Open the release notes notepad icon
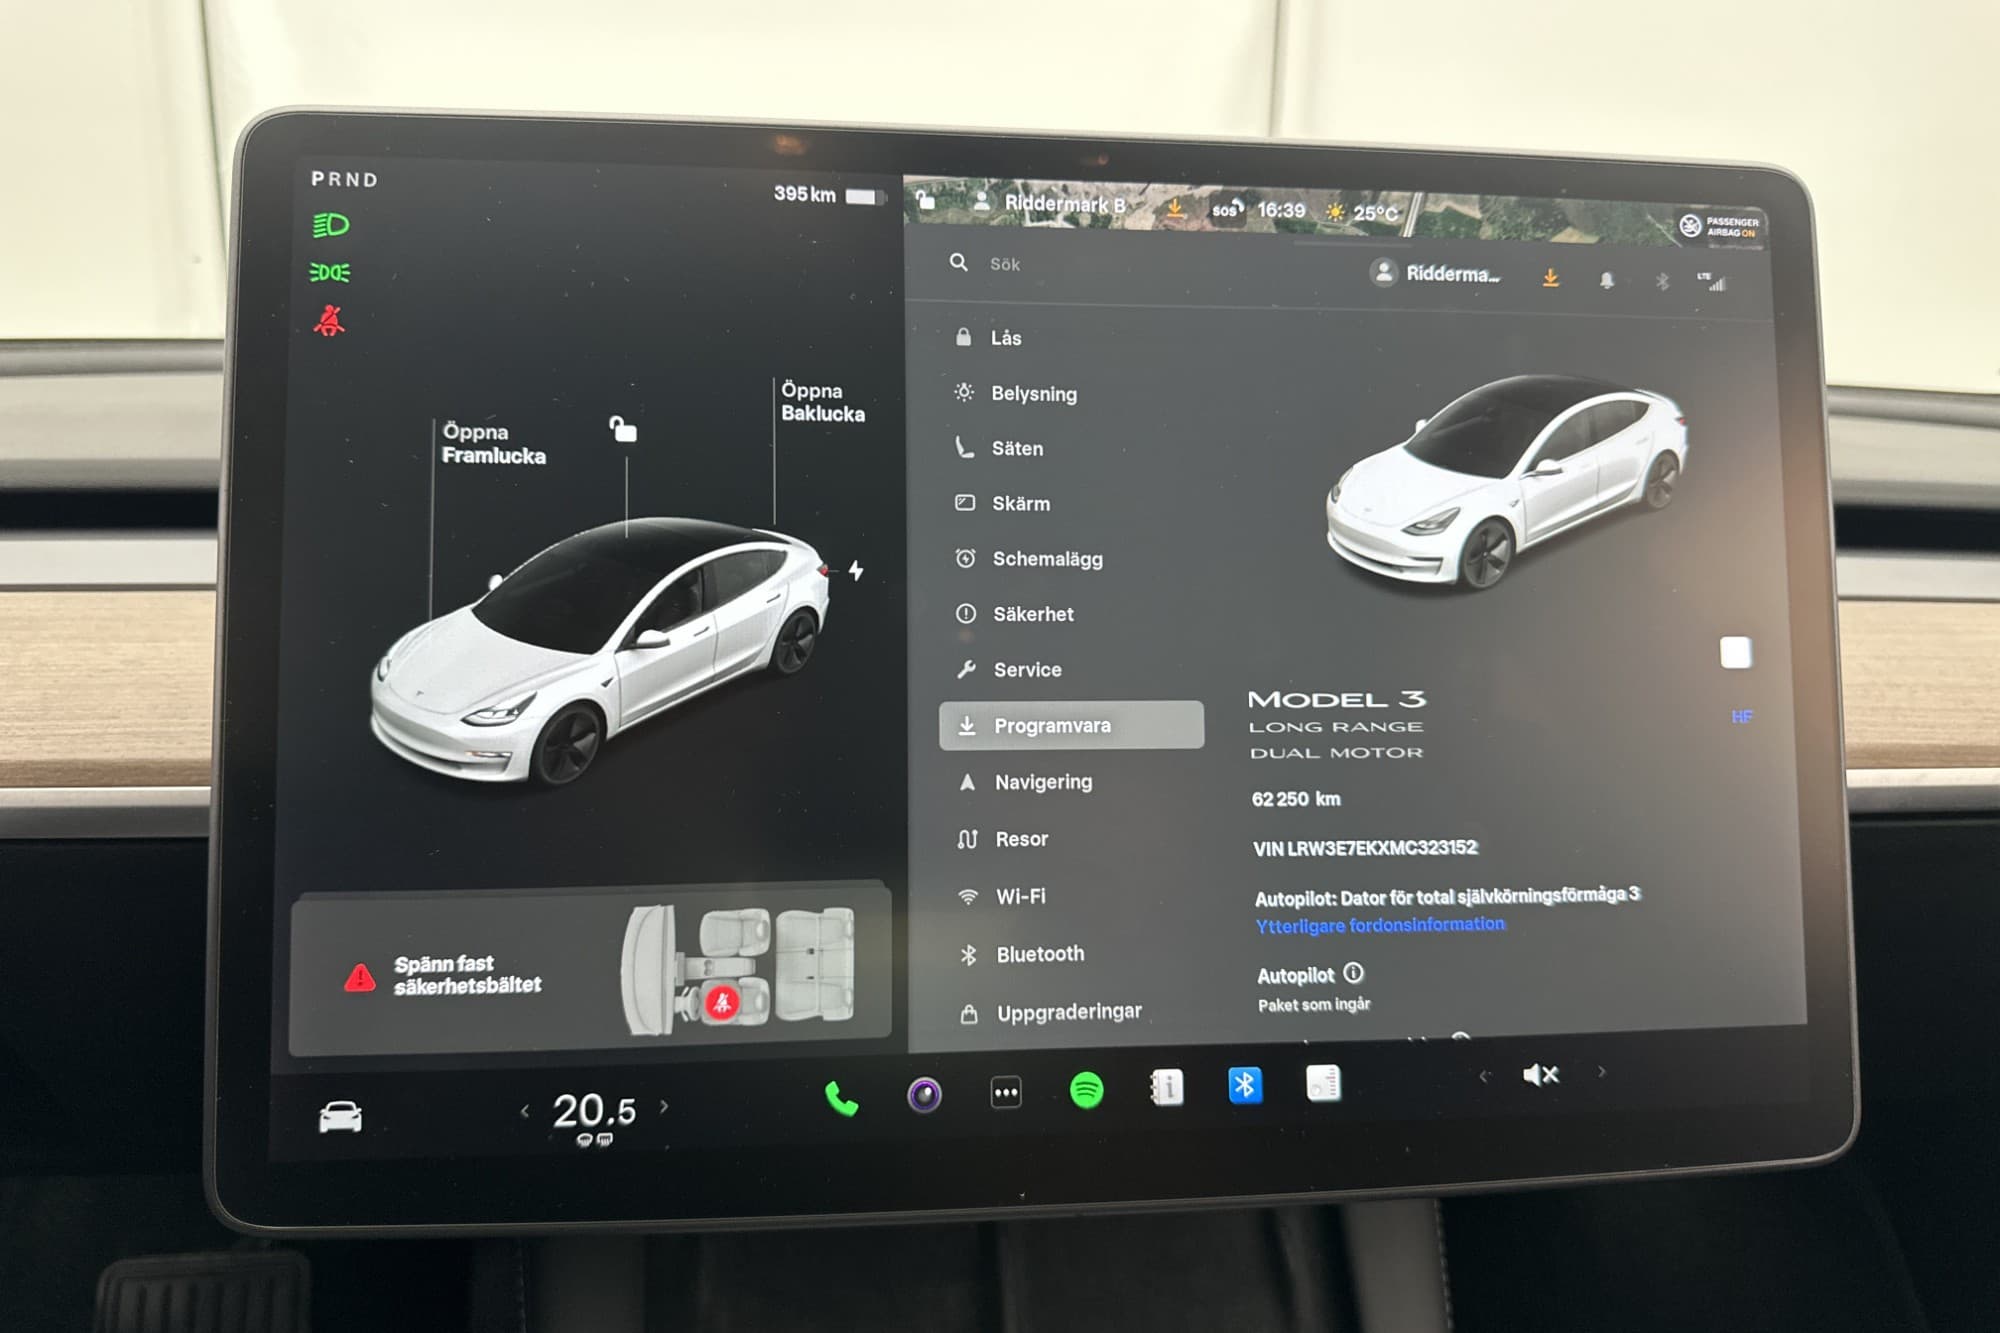This screenshot has height=1333, width=2000. click(1323, 1083)
